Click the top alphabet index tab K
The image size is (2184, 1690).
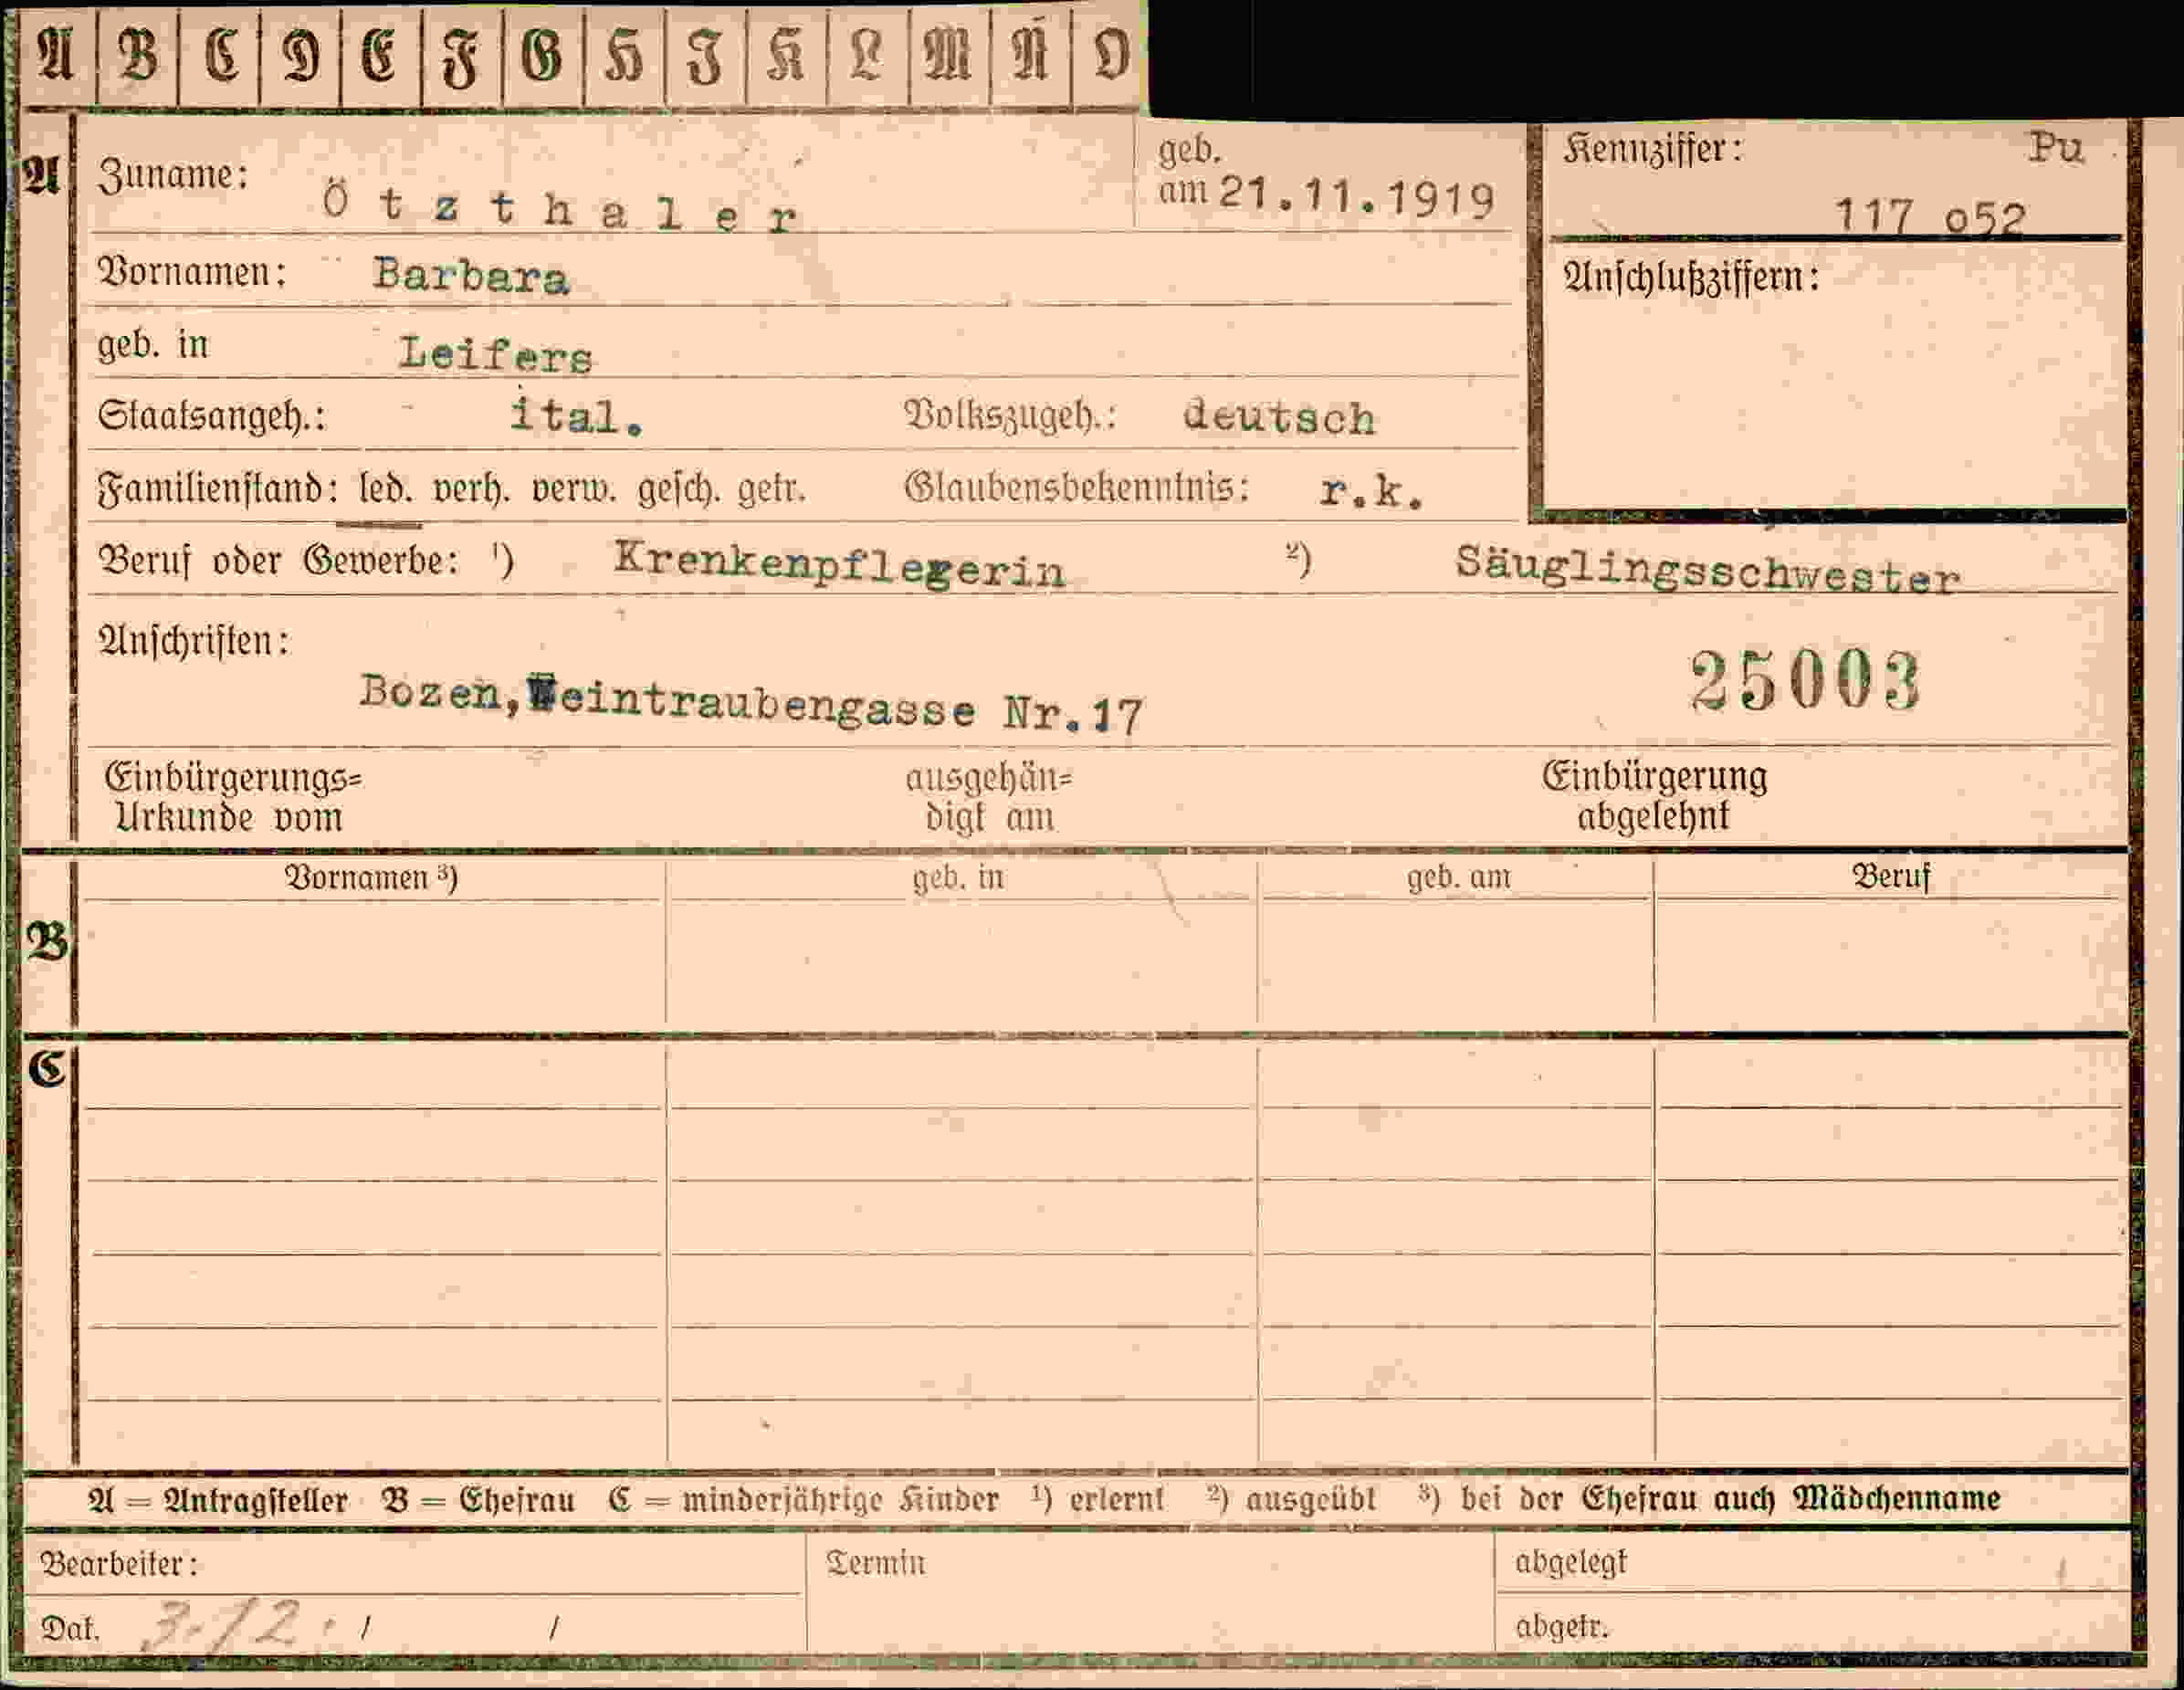[x=787, y=54]
